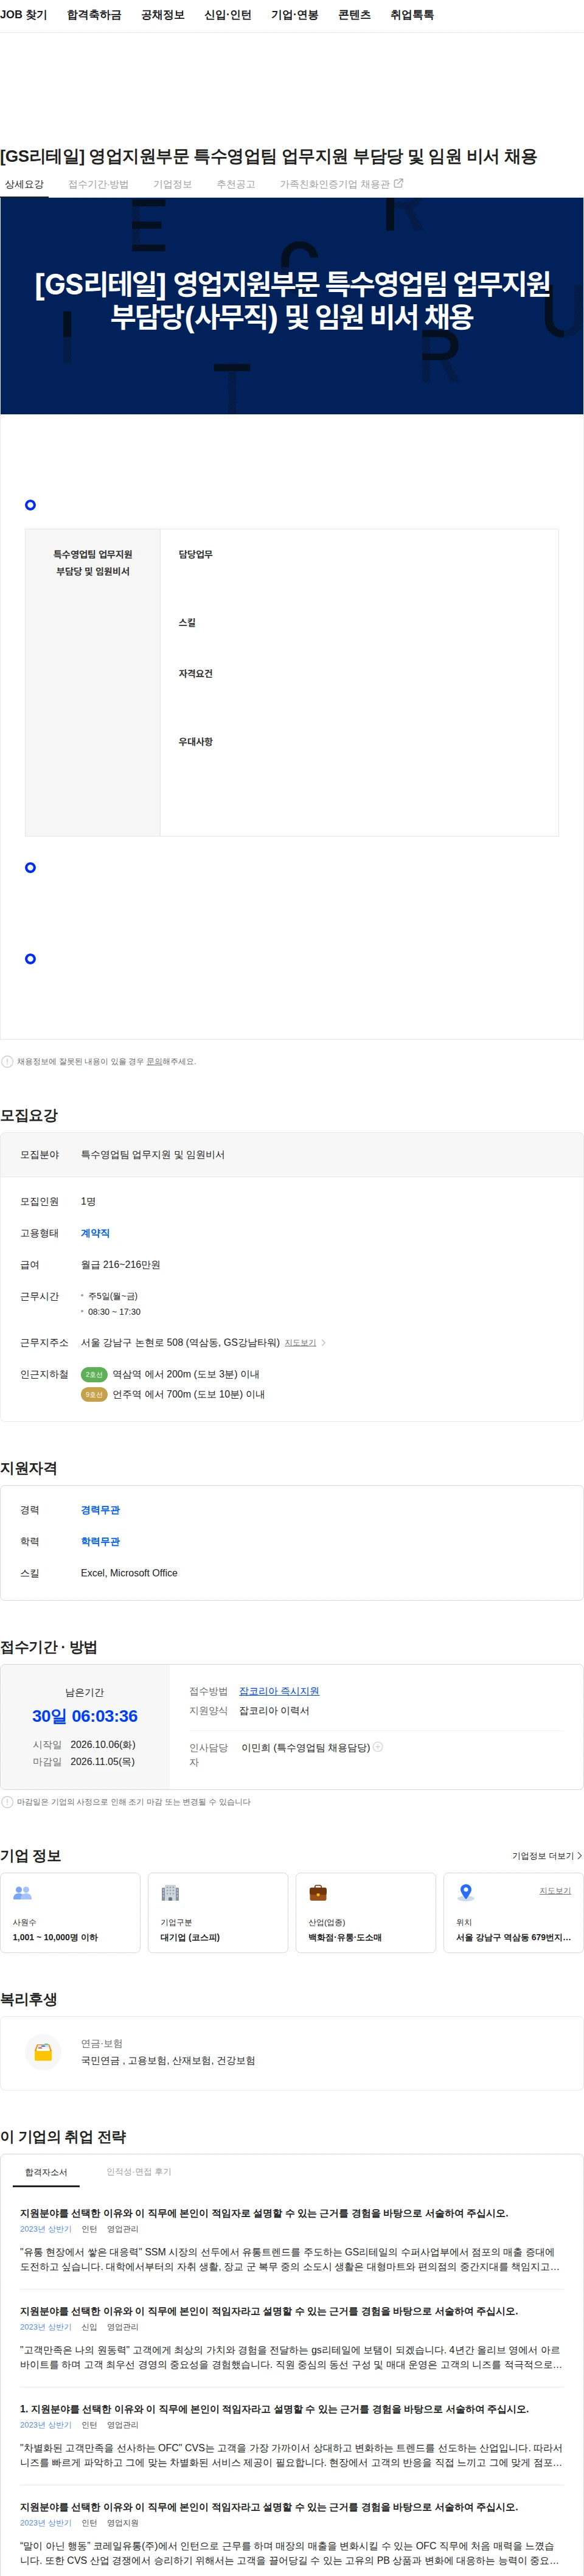Click the 위치 map pin icon

click(x=465, y=1893)
